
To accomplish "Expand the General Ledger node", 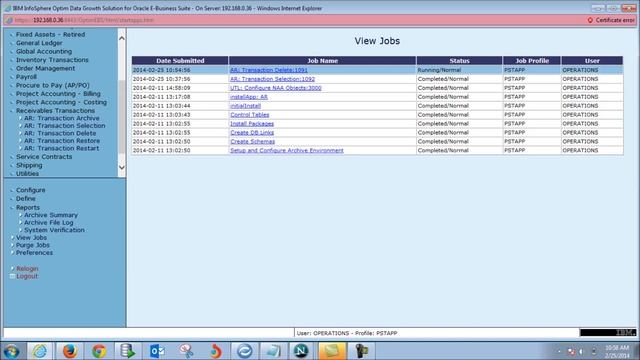I will point(39,43).
